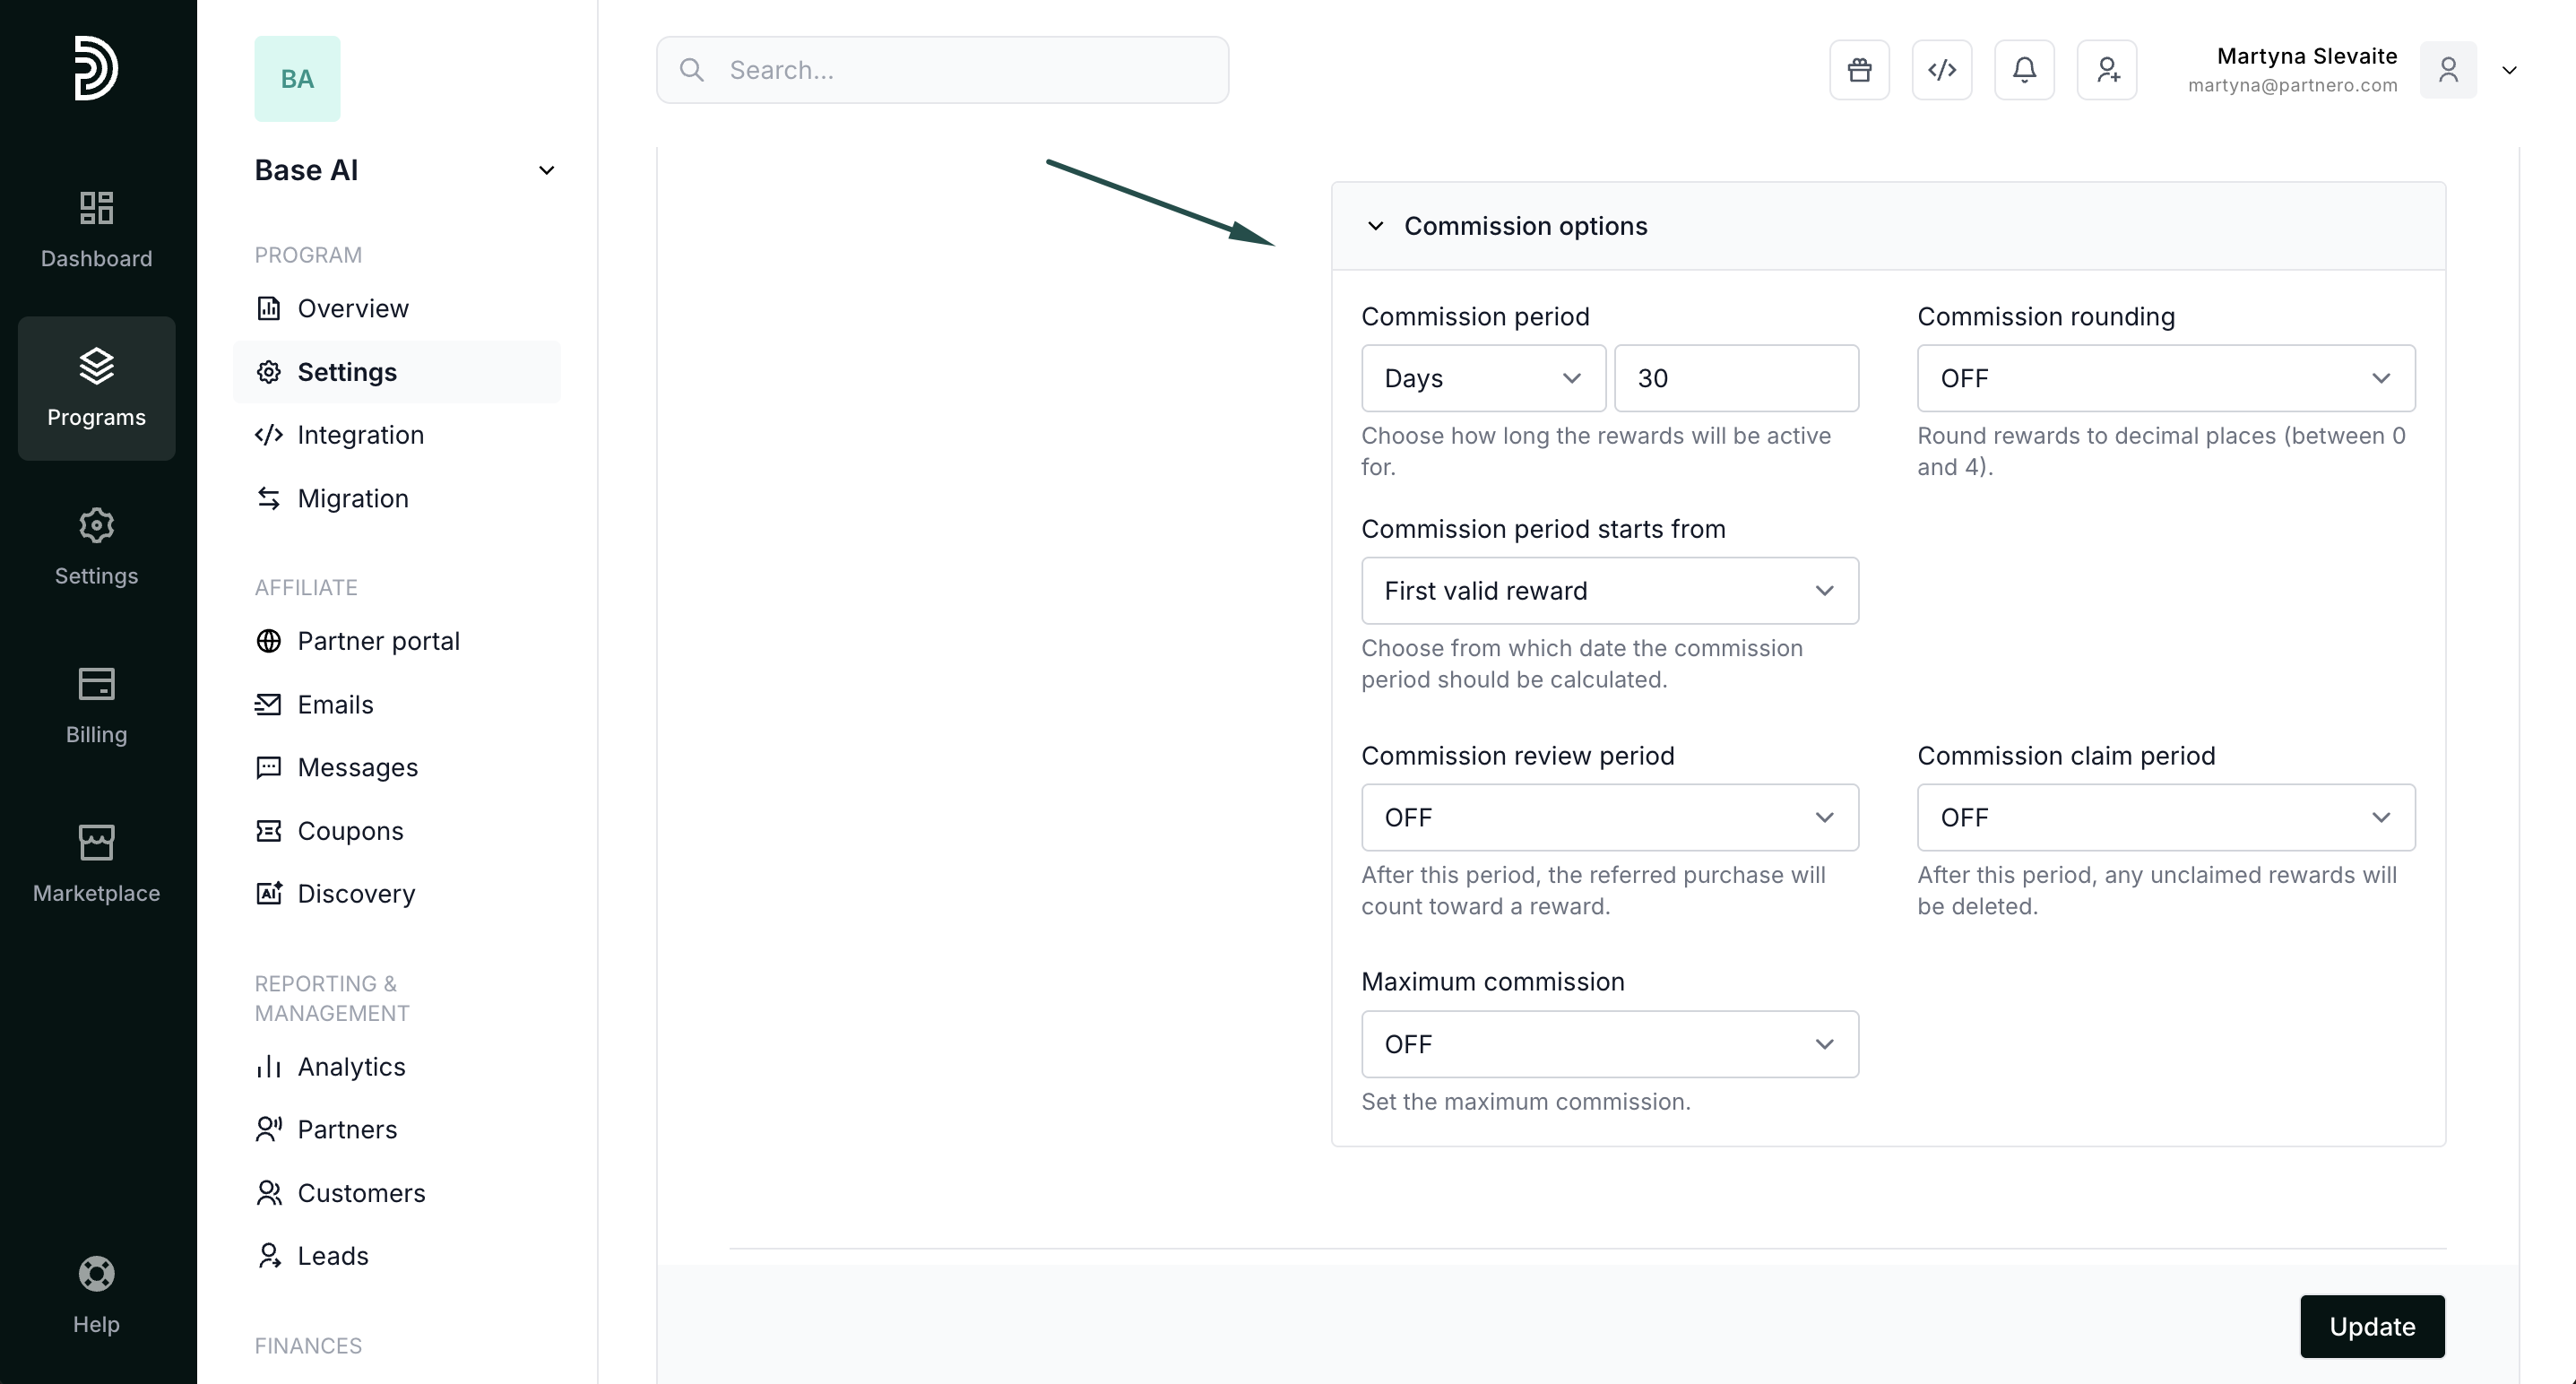Click the commission period number field
2576x1384 pixels.
(1736, 378)
